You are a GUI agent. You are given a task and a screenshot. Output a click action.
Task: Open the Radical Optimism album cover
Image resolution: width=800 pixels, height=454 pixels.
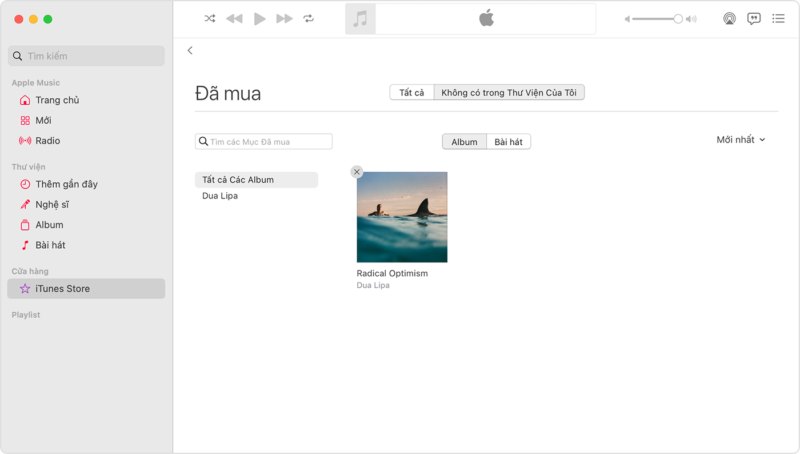[x=402, y=217]
